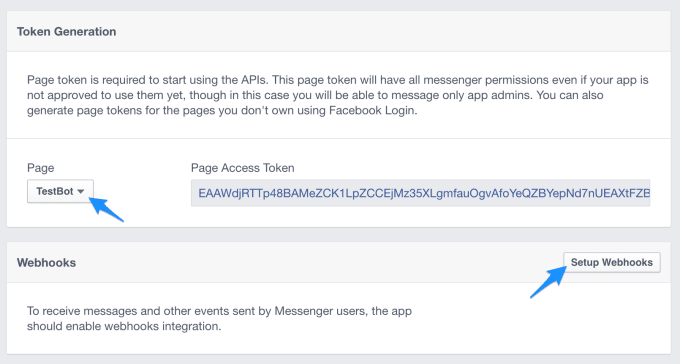Click the 'Page token is required' description text
Screen dimensions: 680x364
coord(337,95)
